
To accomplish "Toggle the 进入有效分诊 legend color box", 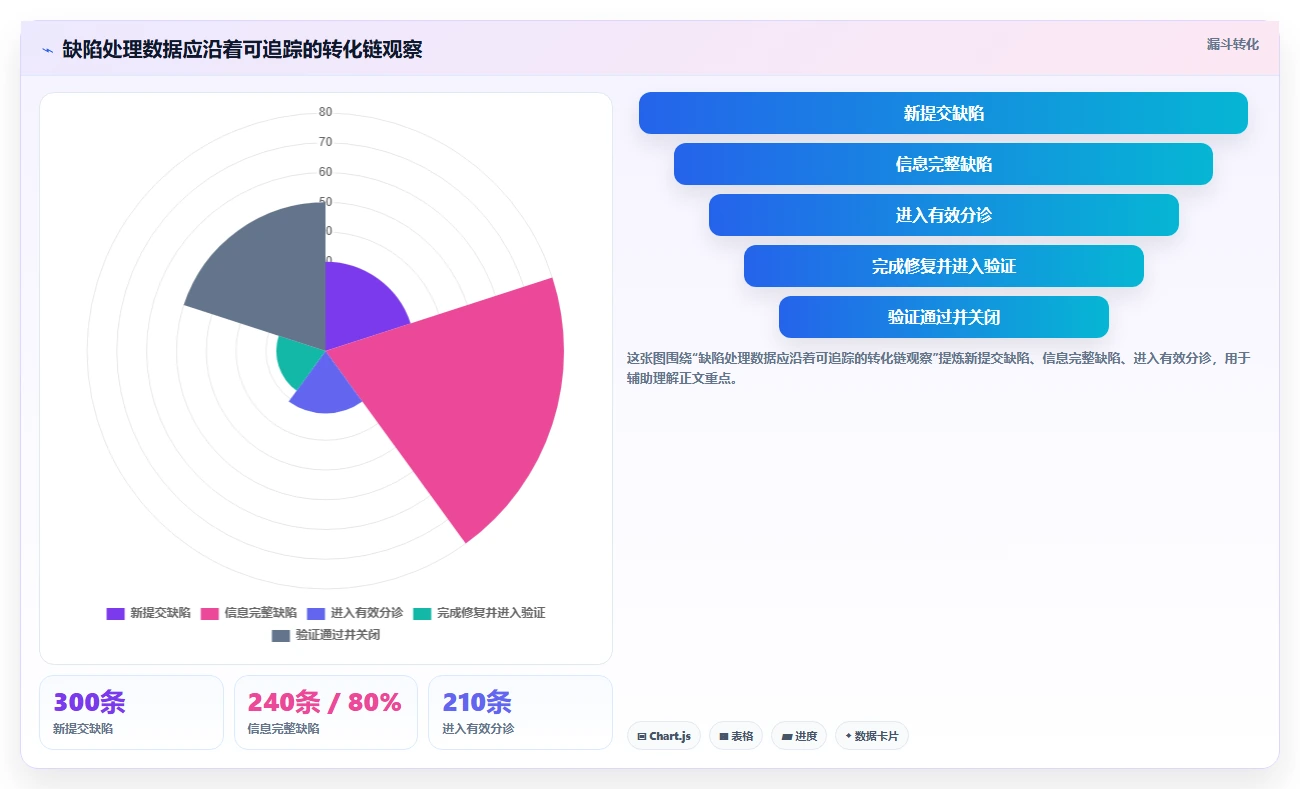I will coord(316,613).
